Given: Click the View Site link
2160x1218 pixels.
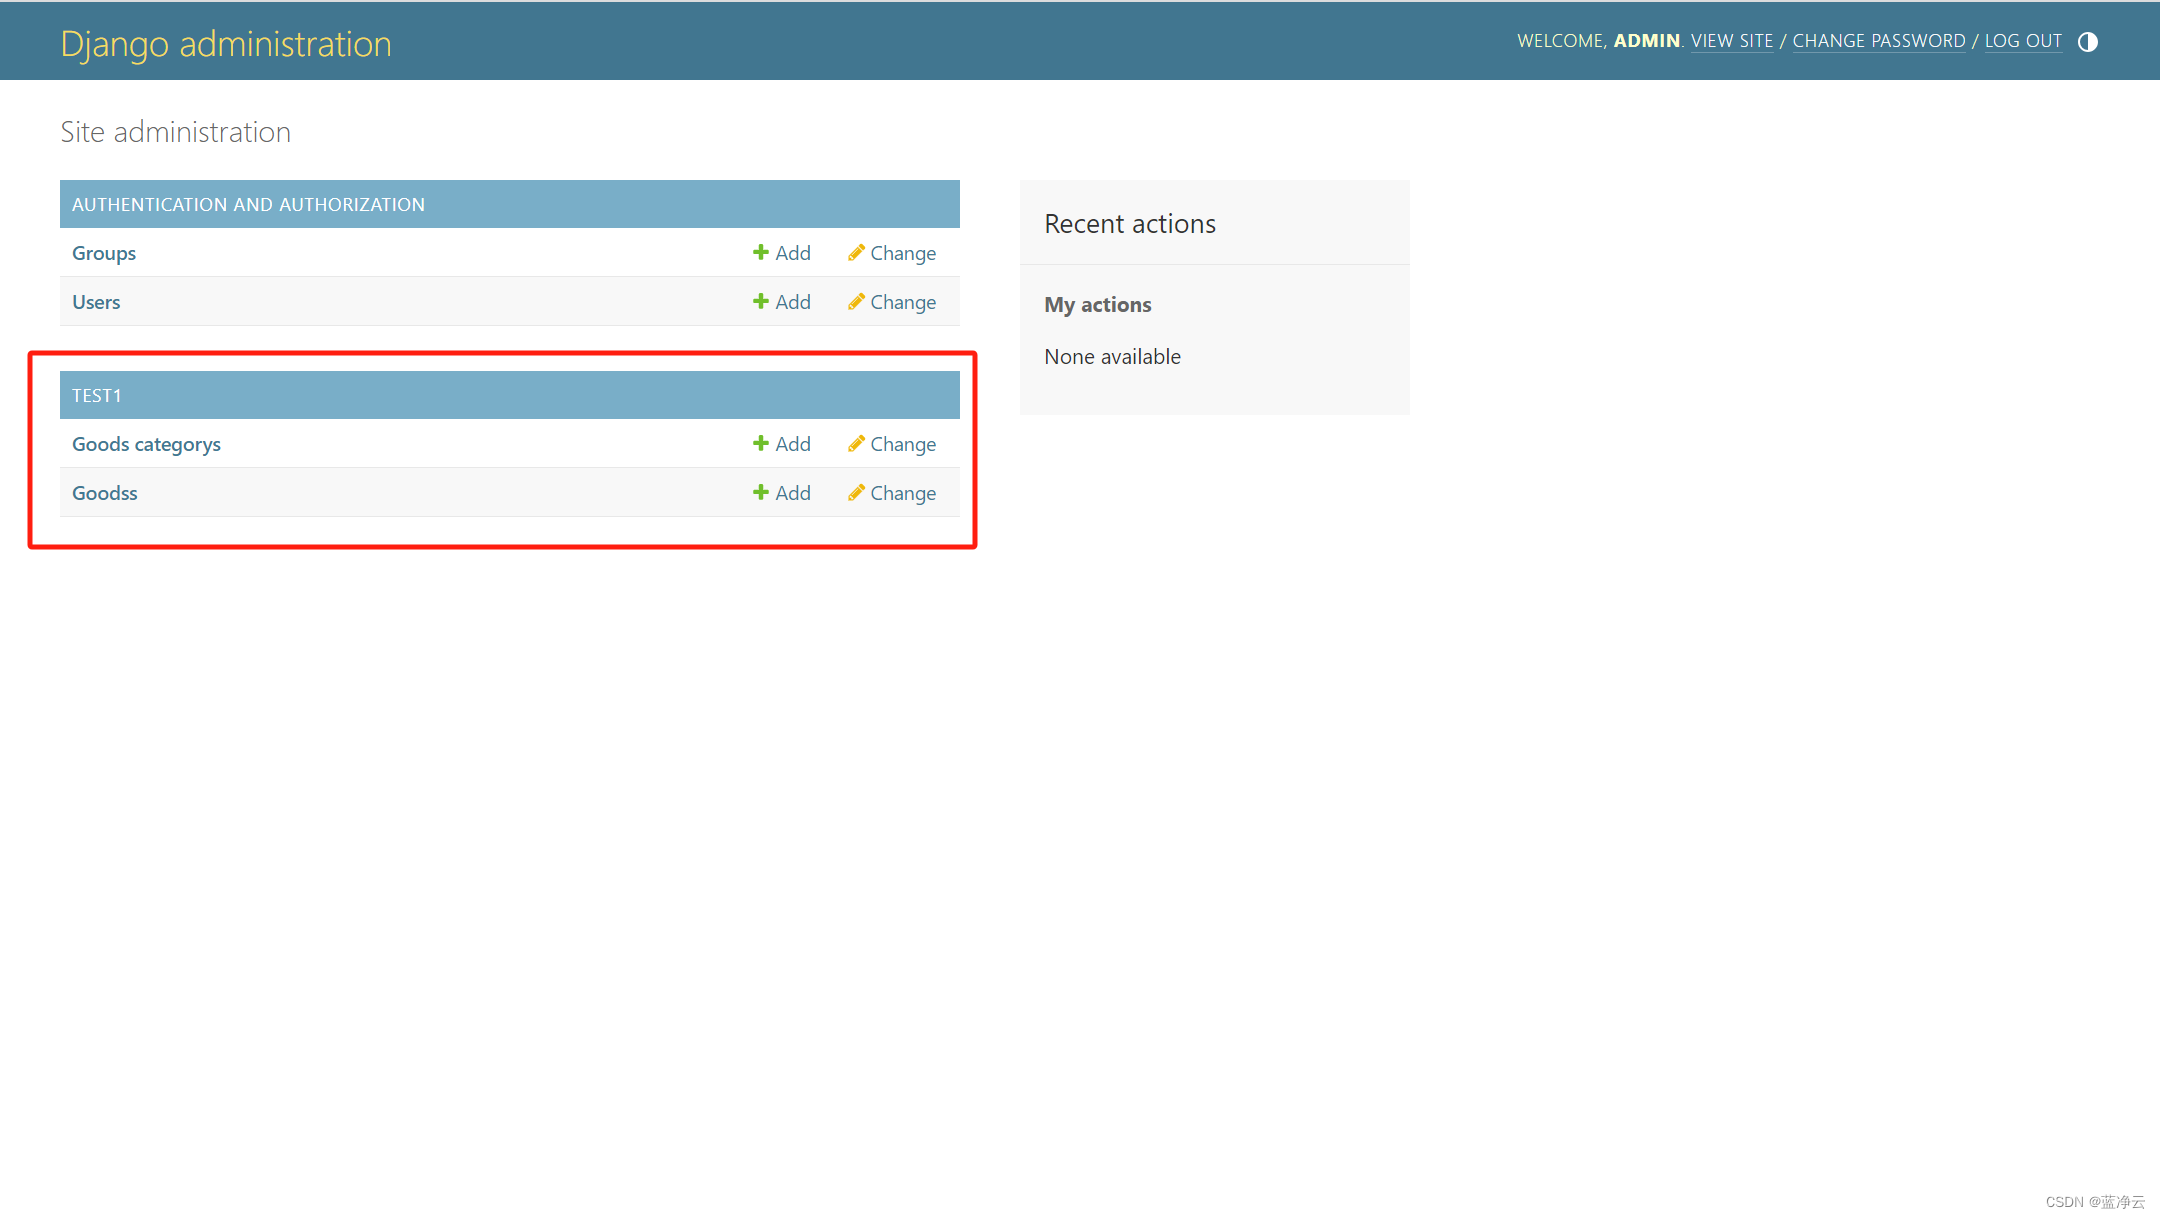Looking at the screenshot, I should pos(1731,41).
